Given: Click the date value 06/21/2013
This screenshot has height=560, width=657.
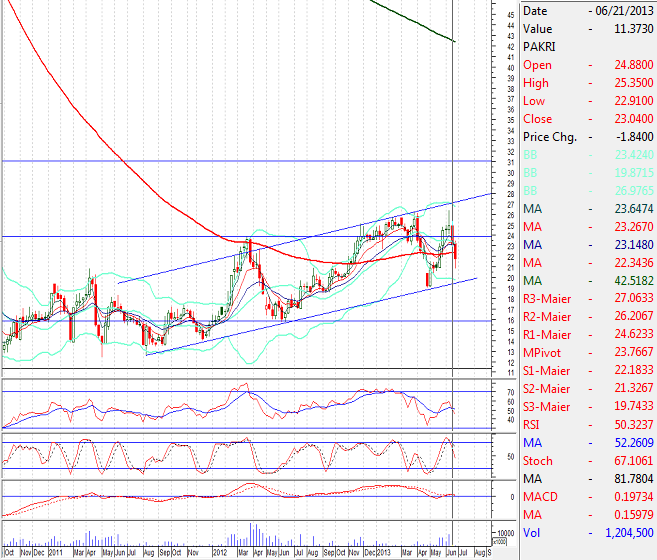Looking at the screenshot, I should 625,11.
